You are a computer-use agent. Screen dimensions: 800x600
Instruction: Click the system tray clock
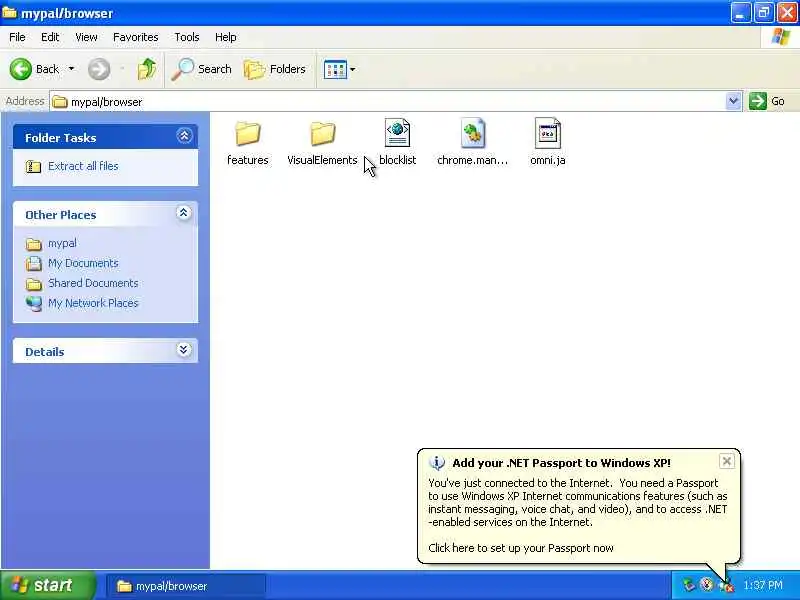[x=763, y=585]
